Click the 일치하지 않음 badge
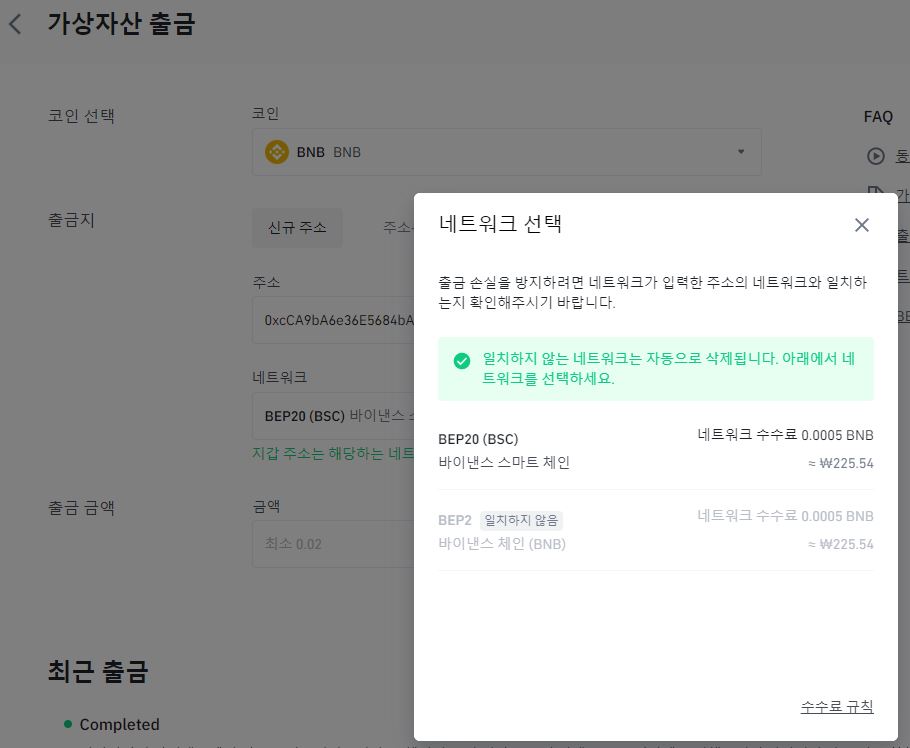 pos(521,521)
